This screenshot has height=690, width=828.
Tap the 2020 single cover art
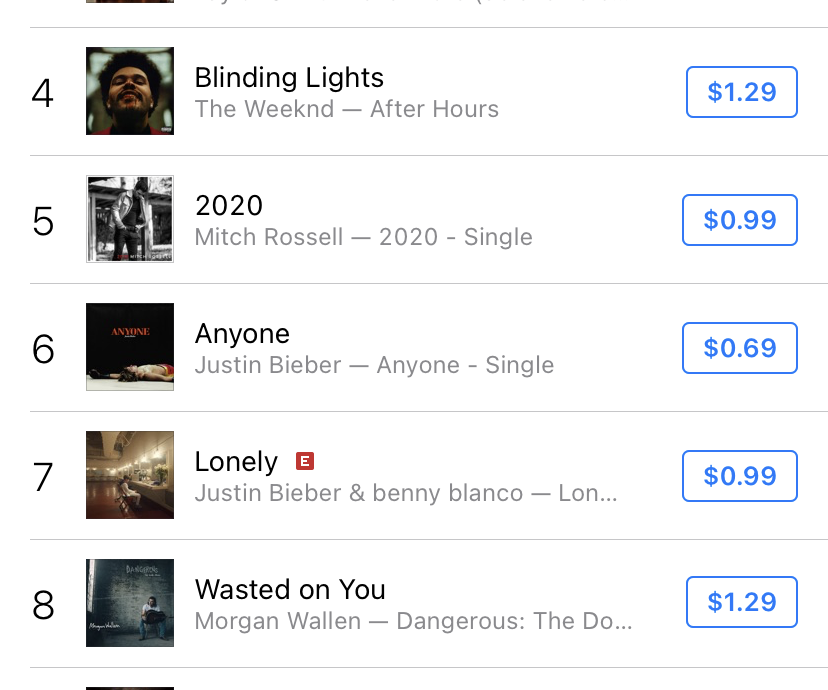coord(130,219)
